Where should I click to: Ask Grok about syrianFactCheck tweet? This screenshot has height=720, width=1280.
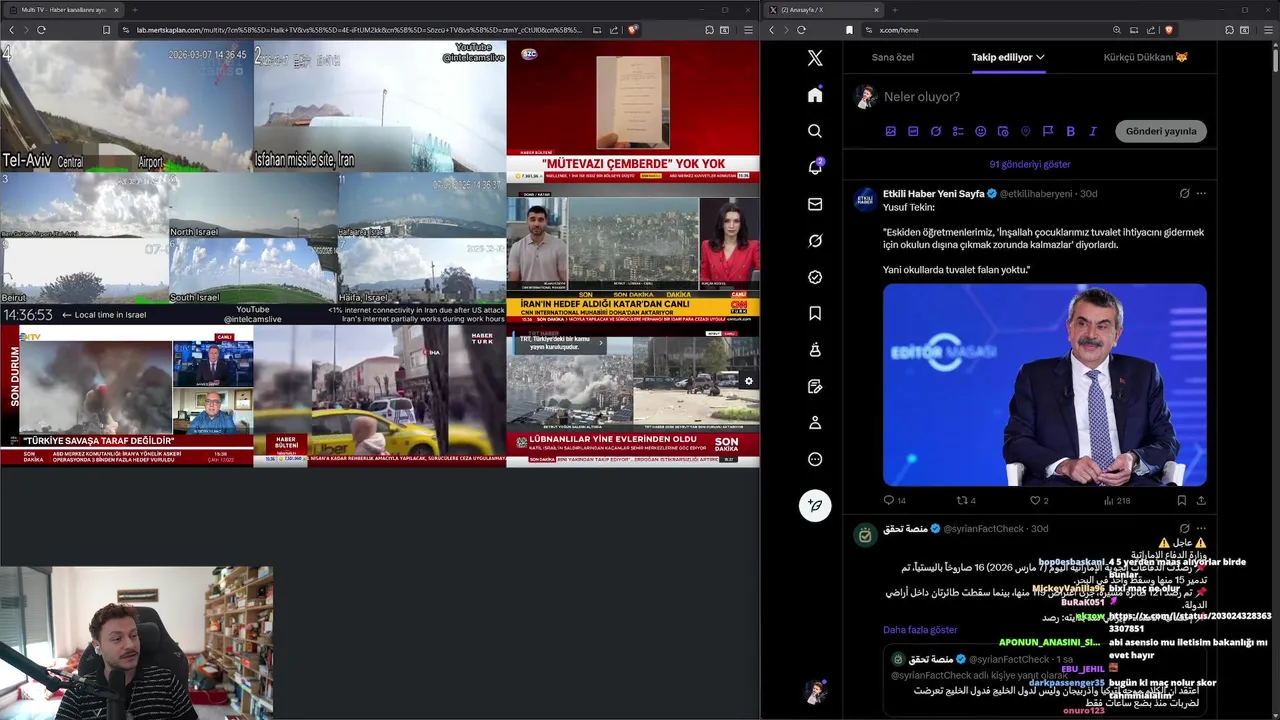[1184, 528]
